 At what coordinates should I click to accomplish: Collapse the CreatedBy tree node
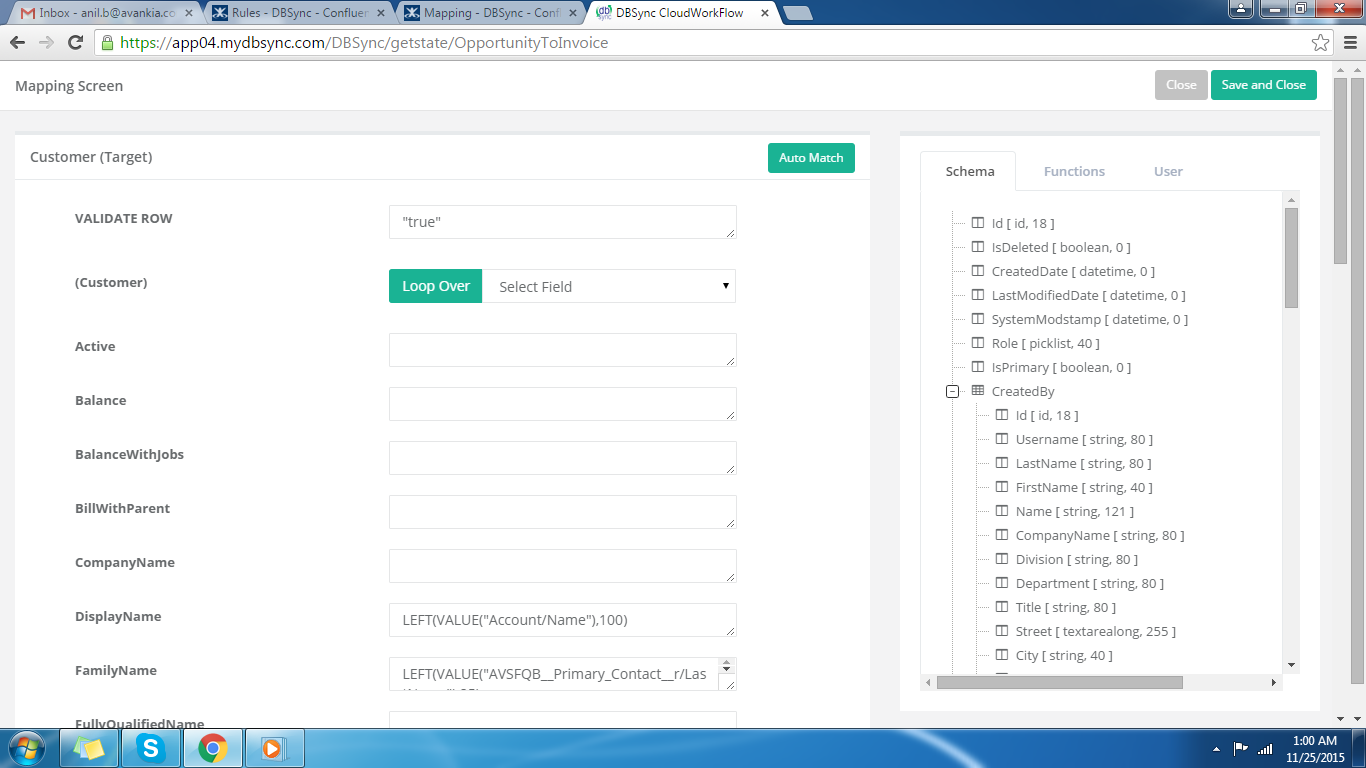click(x=953, y=392)
